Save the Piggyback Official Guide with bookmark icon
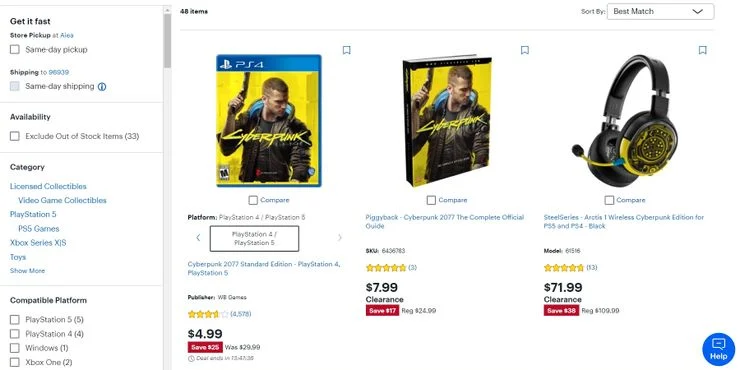Image resolution: width=740 pixels, height=370 pixels. [x=524, y=50]
